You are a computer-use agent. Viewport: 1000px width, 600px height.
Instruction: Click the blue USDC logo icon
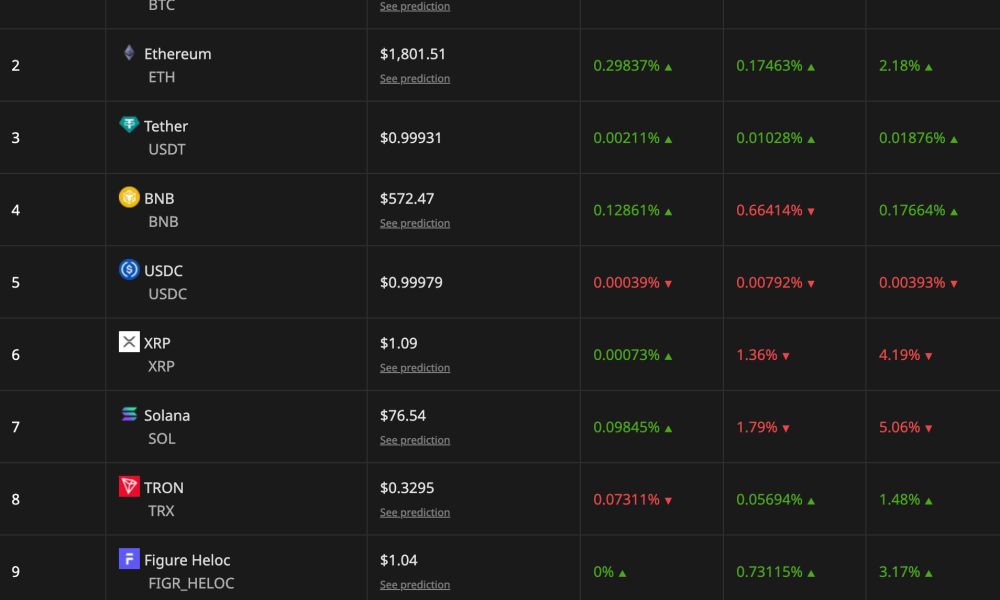[129, 269]
